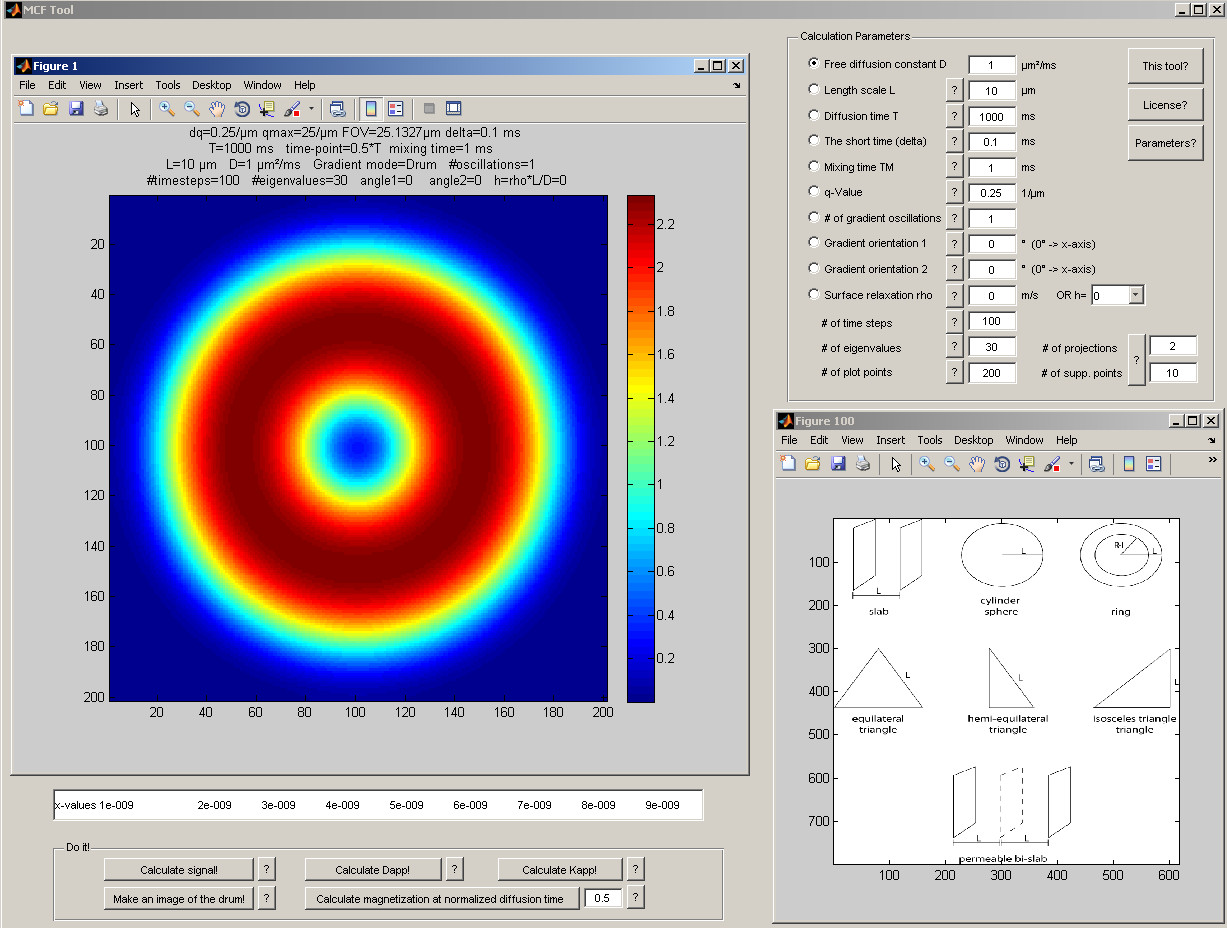
Task: Click the 'License?' button
Action: pyautogui.click(x=1165, y=104)
